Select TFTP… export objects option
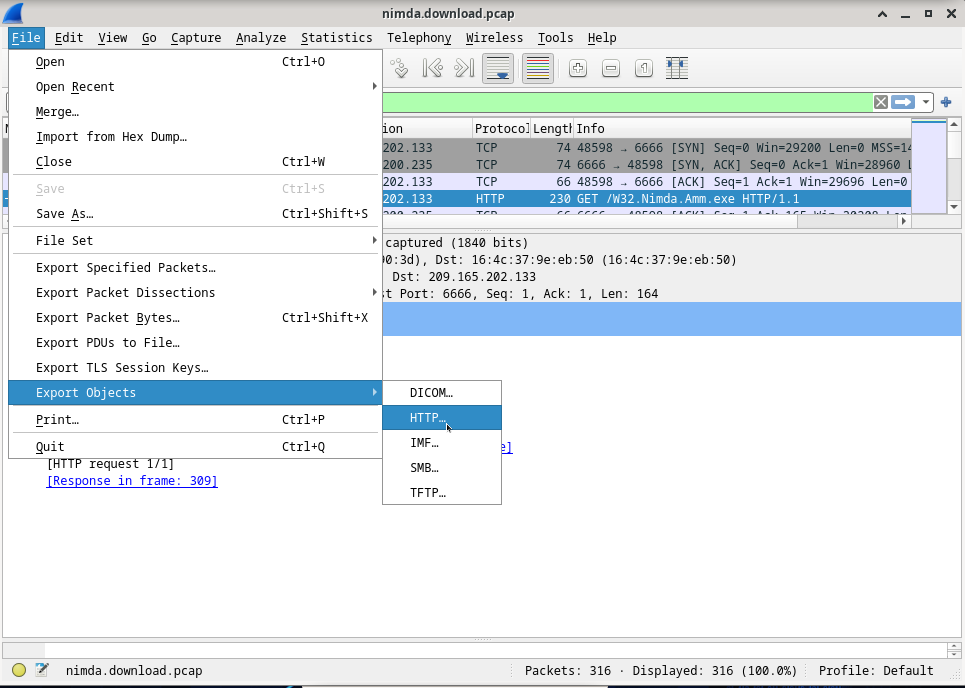This screenshot has height=688, width=965. click(442, 493)
